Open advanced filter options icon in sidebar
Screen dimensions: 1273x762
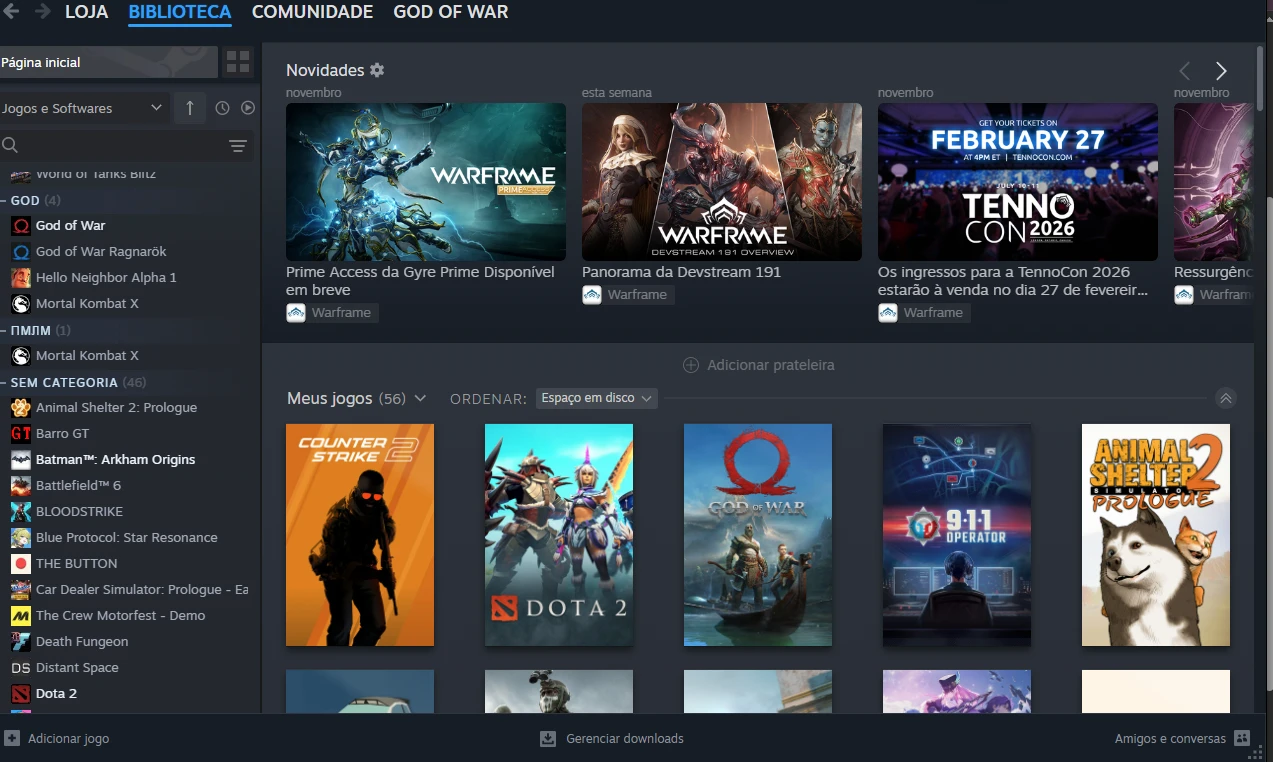click(238, 146)
